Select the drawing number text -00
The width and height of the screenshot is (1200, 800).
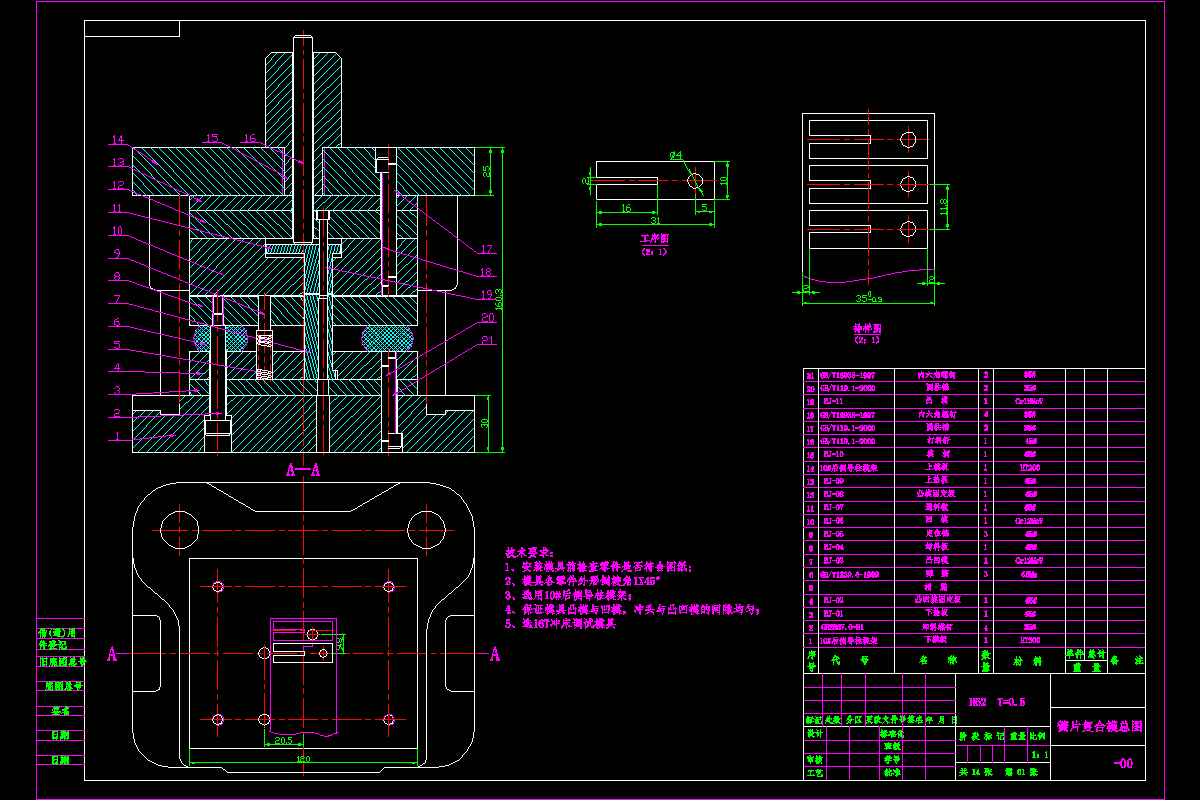point(1124,764)
